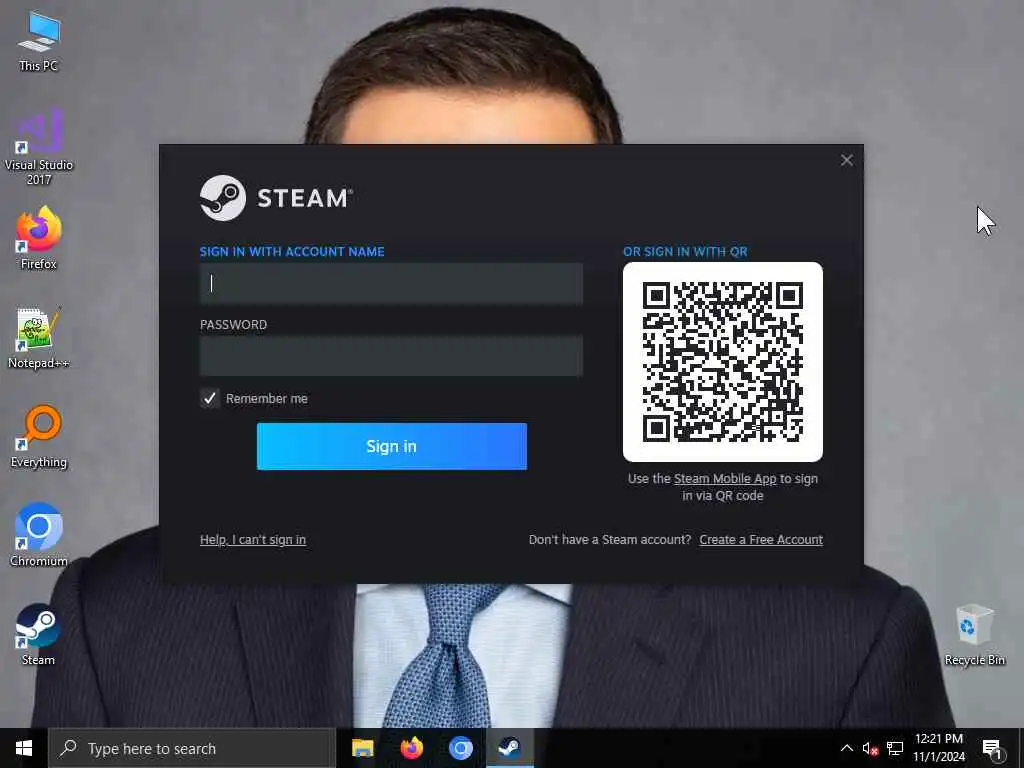Image resolution: width=1024 pixels, height=768 pixels.
Task: Open the Create a Free Account link
Action: (x=761, y=540)
